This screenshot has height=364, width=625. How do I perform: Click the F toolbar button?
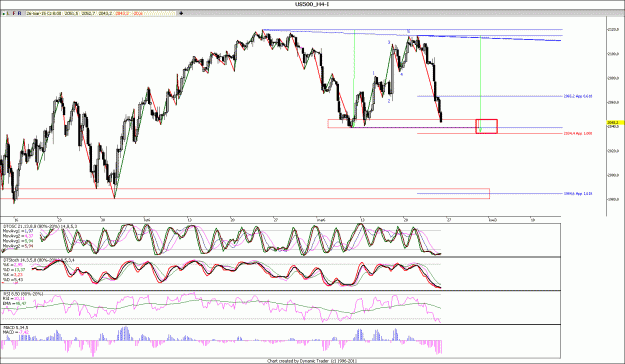(x=14, y=14)
